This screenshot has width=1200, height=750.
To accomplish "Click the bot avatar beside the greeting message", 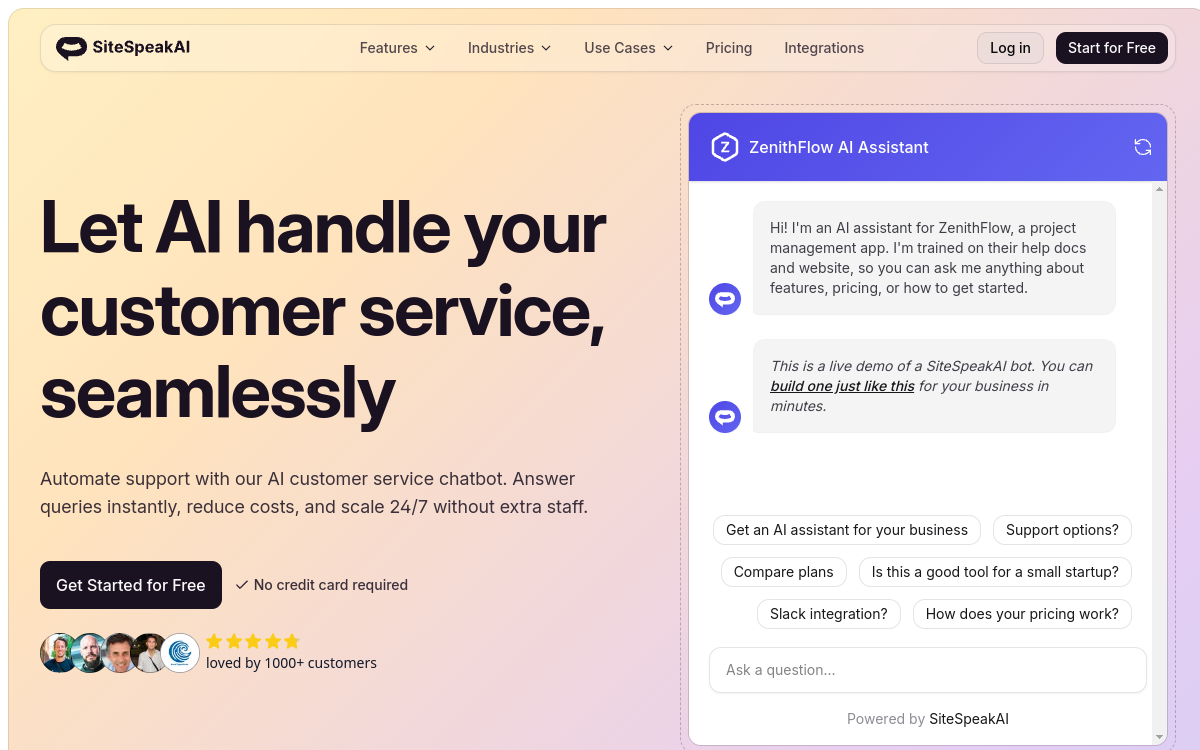I will [x=724, y=298].
